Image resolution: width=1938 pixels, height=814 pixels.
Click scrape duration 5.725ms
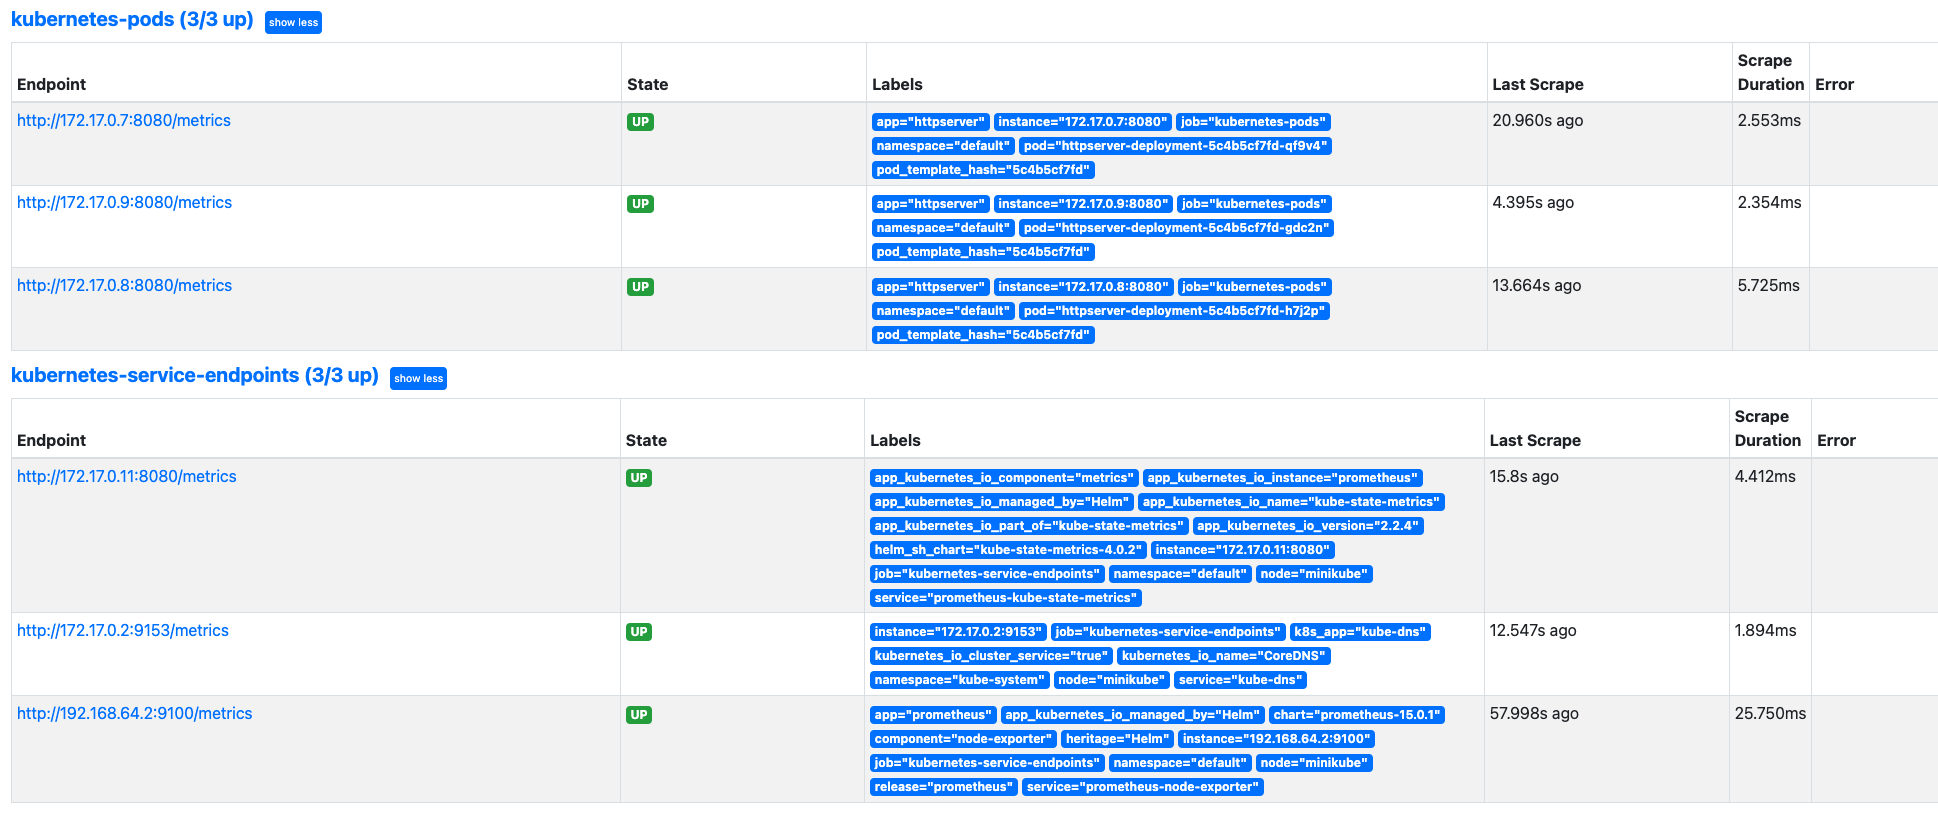pos(1769,285)
